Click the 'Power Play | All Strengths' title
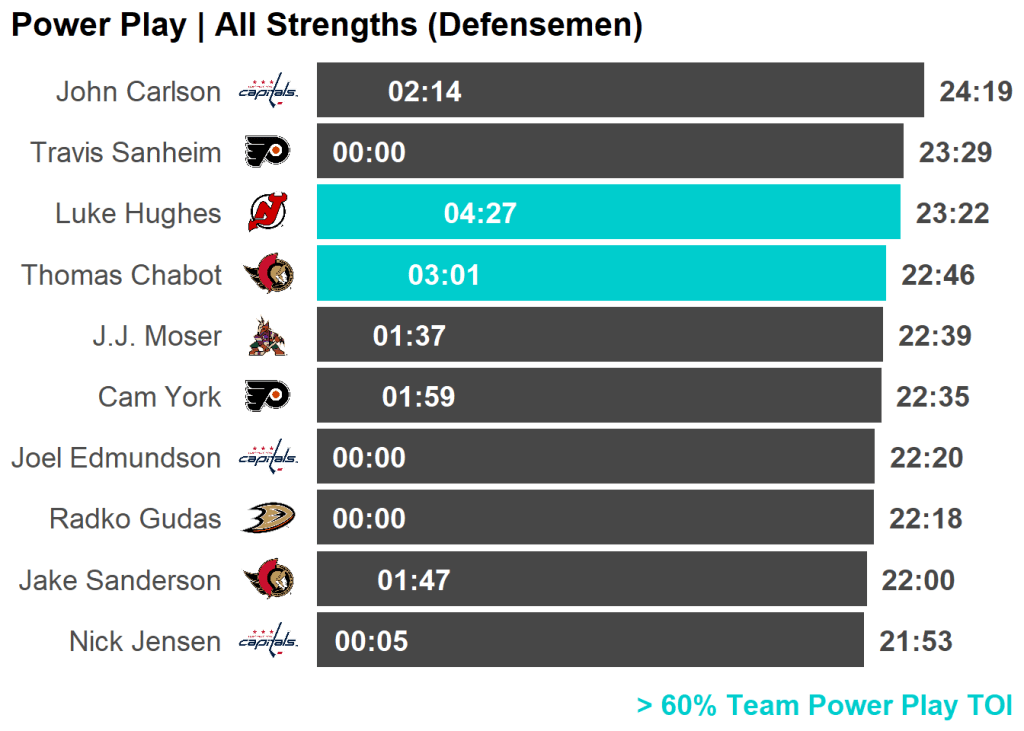This screenshot has width=1024, height=731. pos(326,26)
